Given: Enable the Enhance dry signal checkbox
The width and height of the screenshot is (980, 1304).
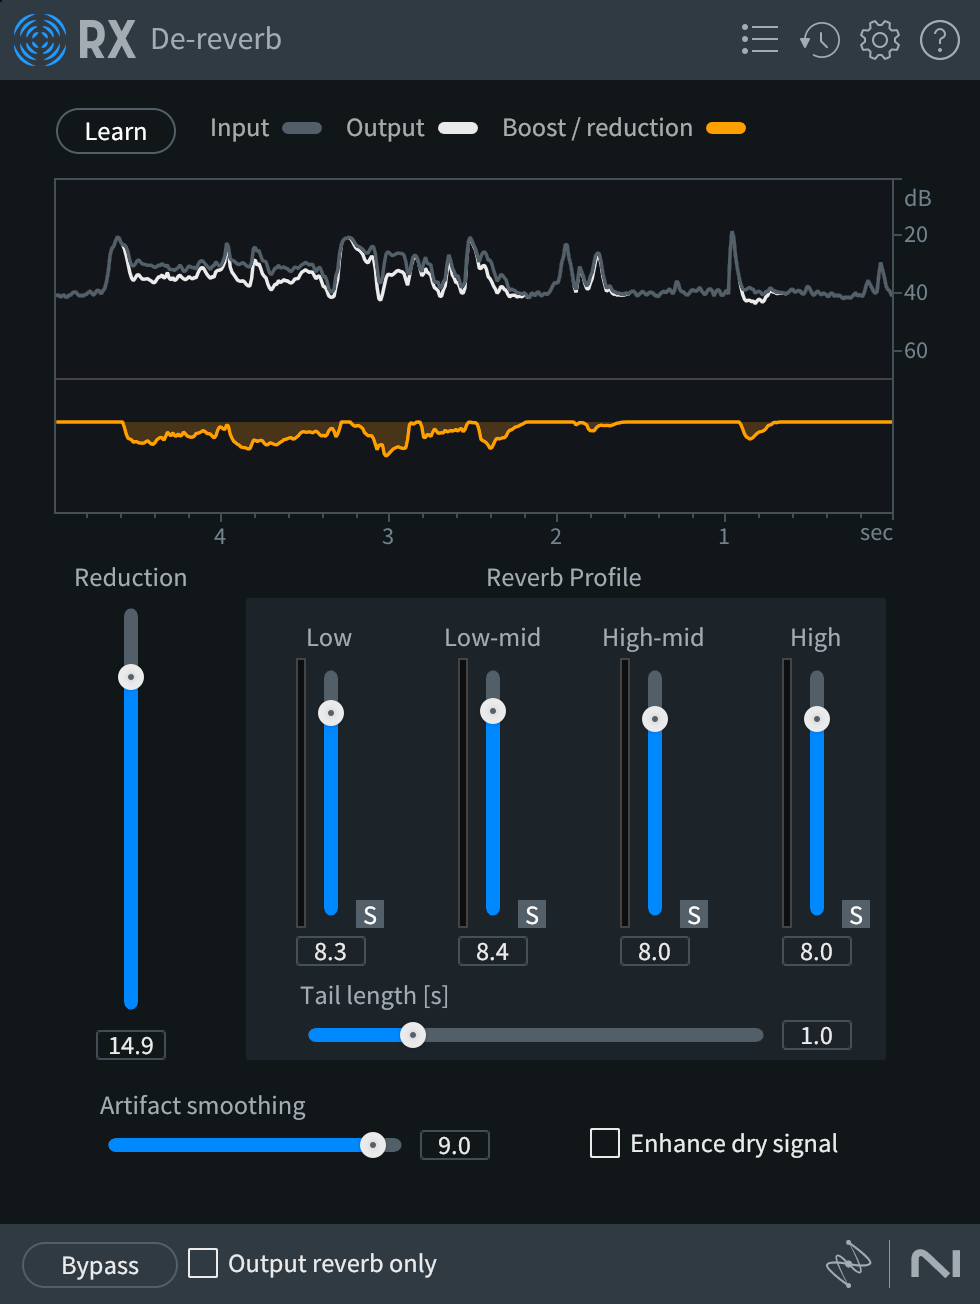Looking at the screenshot, I should [x=604, y=1143].
